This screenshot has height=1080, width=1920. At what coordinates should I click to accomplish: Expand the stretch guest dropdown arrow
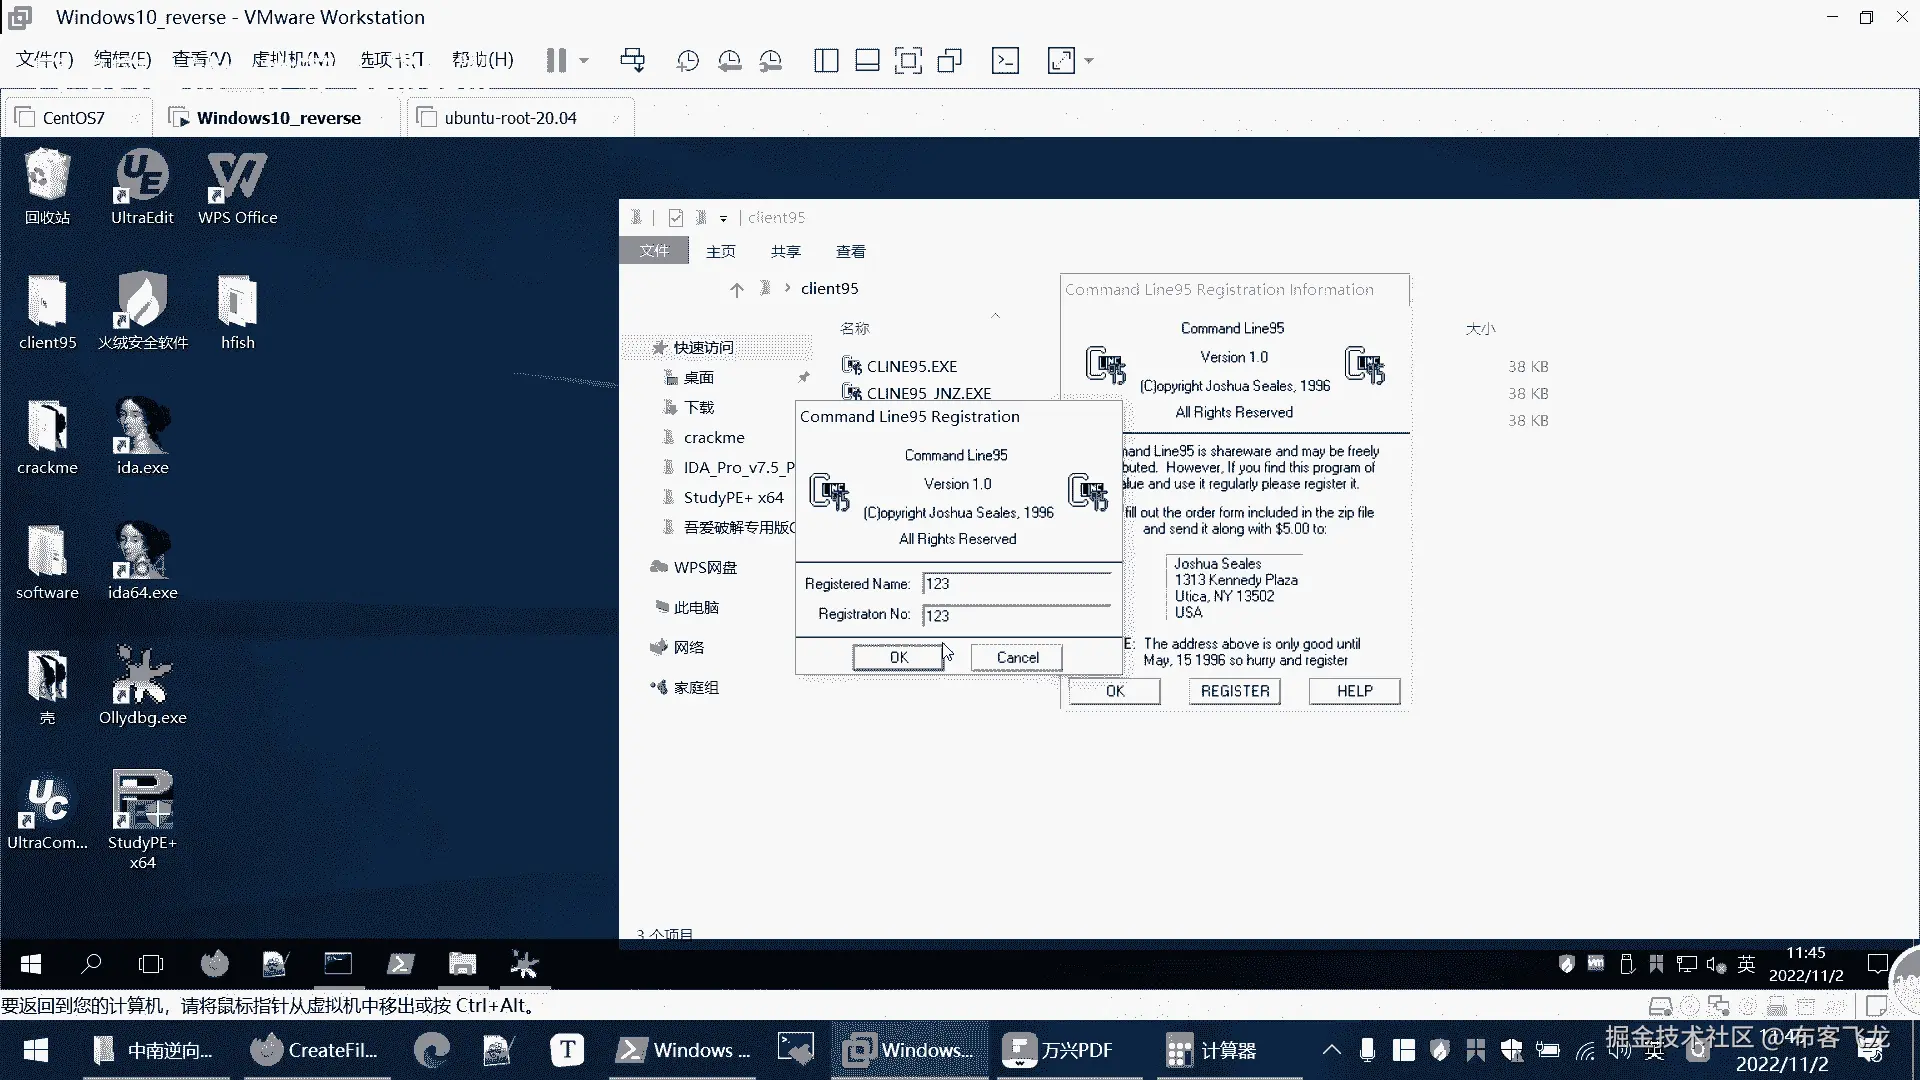point(1089,60)
